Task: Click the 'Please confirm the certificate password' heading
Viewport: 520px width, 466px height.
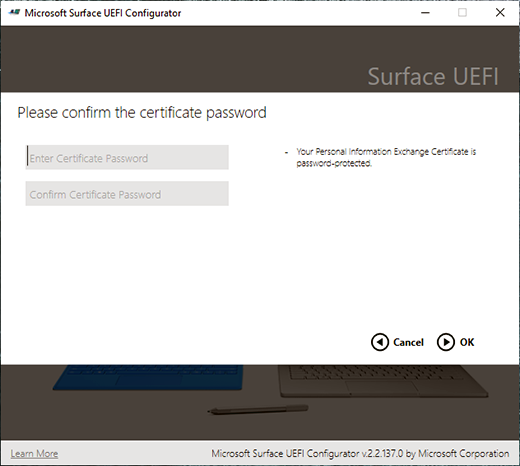Action: pos(142,113)
